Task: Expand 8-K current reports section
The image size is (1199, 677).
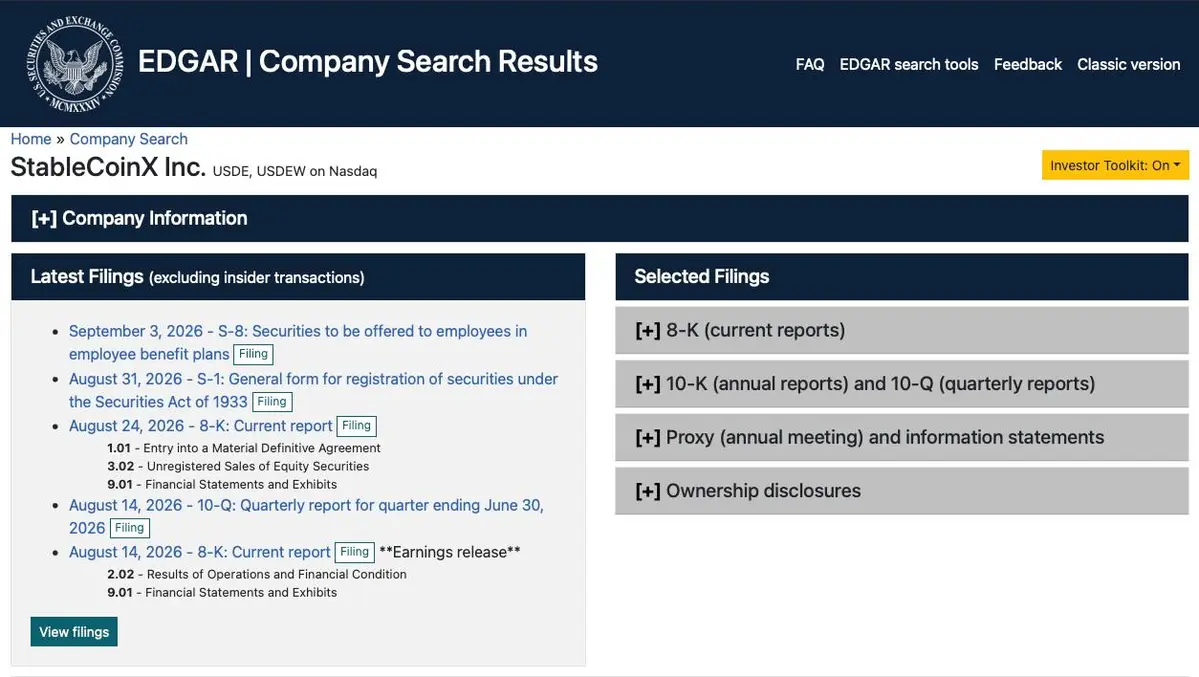Action: tap(902, 330)
